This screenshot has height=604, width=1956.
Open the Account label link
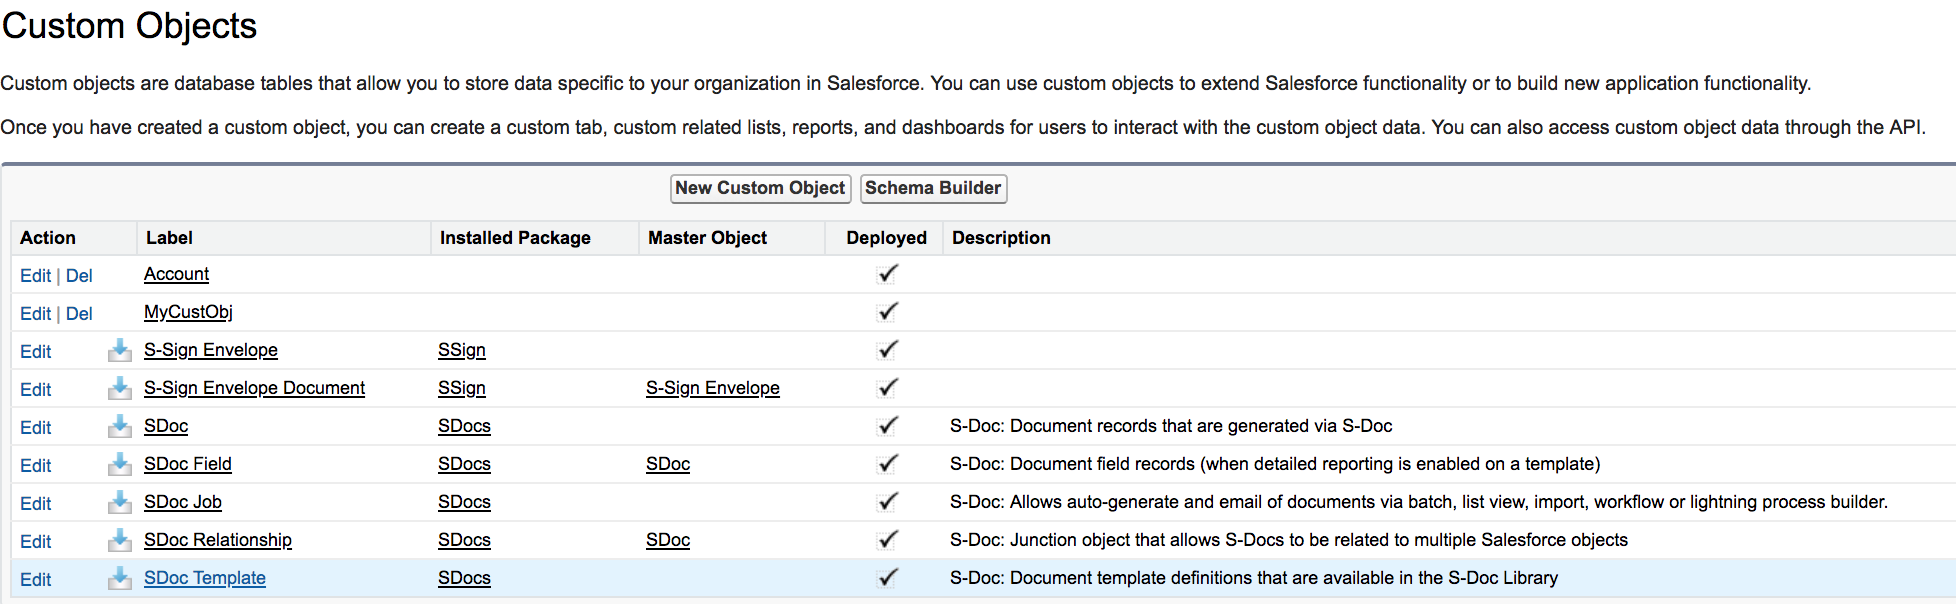176,274
